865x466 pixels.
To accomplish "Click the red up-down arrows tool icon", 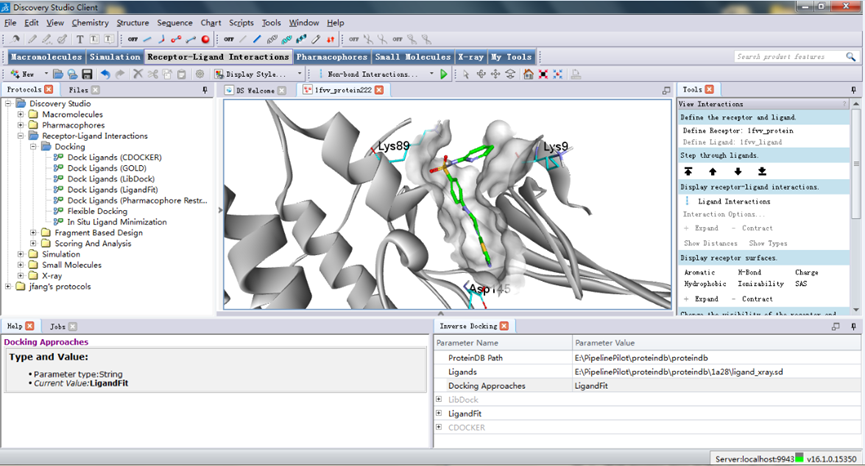I will 330,39.
